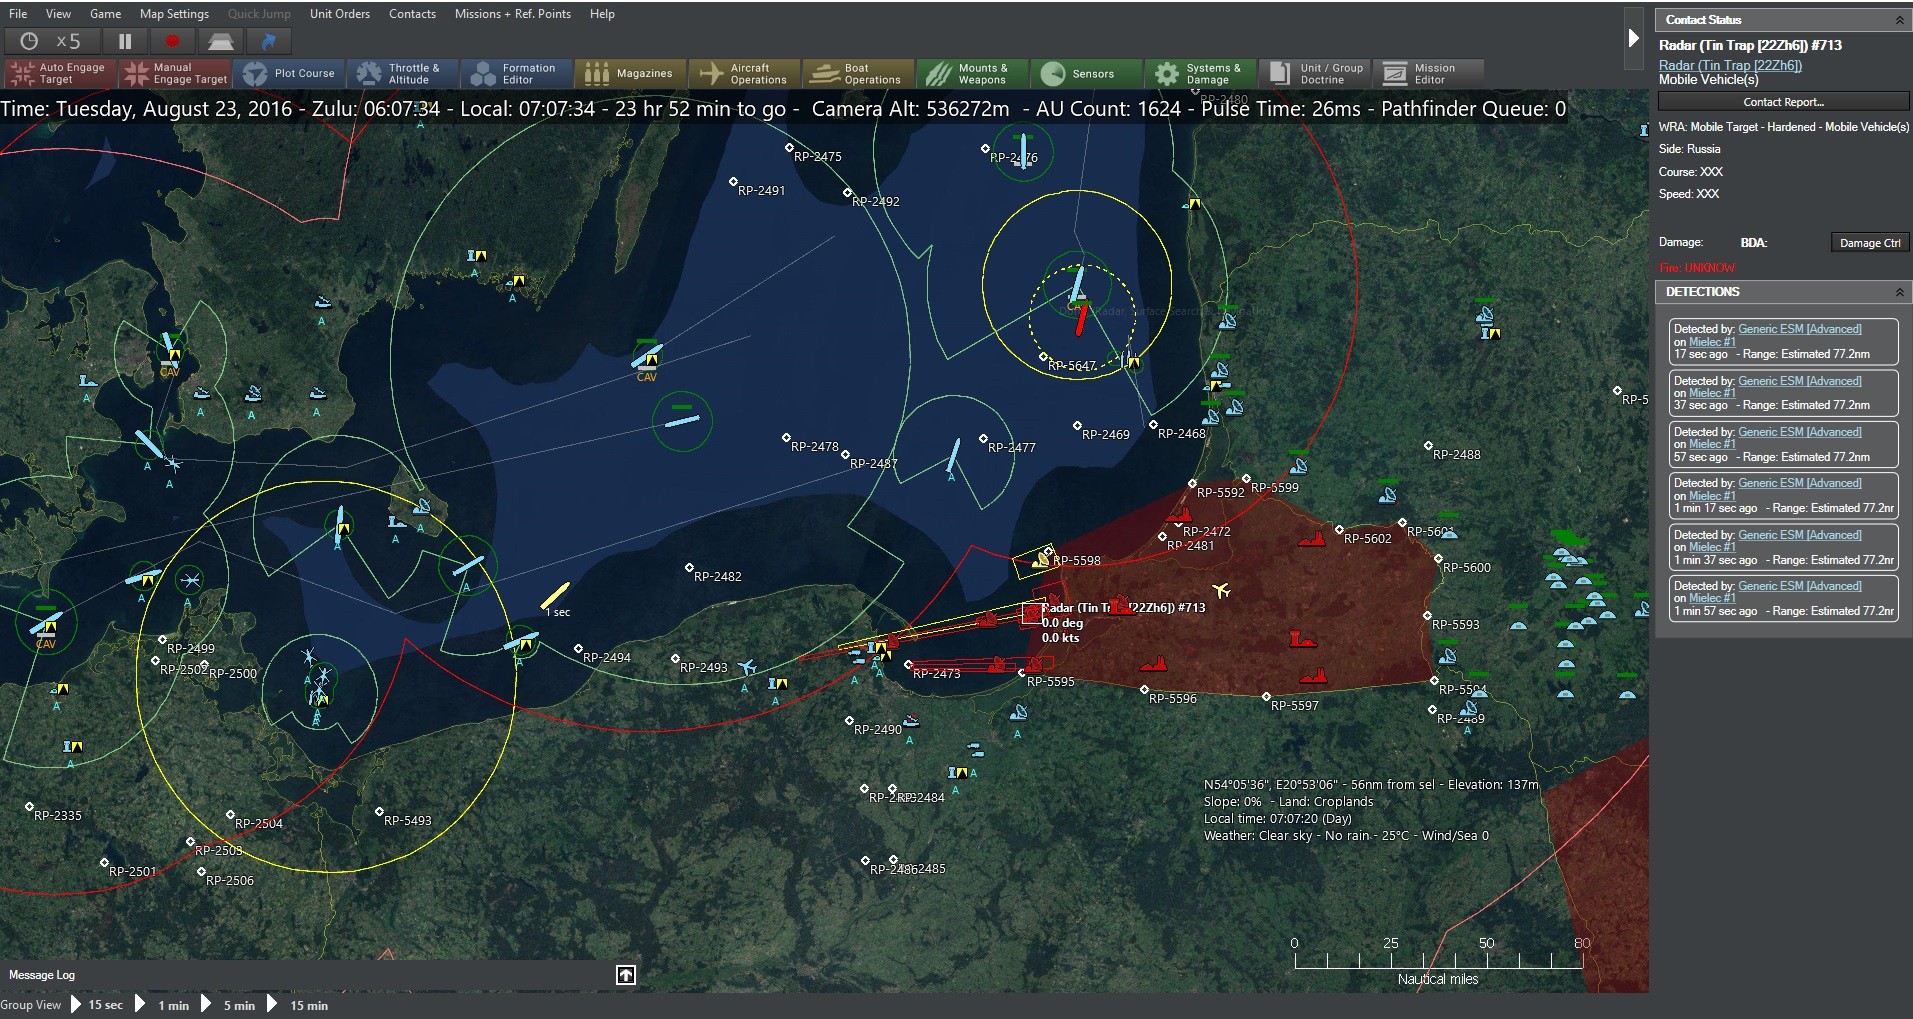Open the Magazines panel

pos(630,72)
